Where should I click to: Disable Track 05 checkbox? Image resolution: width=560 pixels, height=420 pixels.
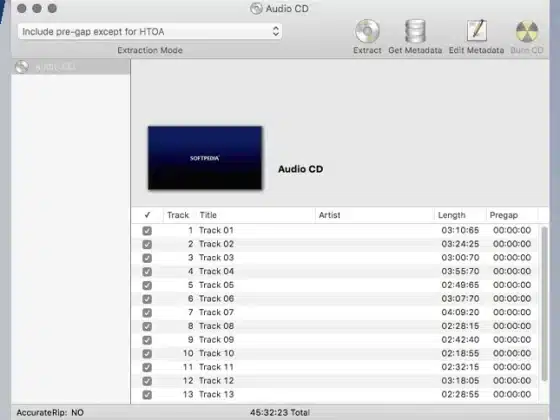point(147,285)
